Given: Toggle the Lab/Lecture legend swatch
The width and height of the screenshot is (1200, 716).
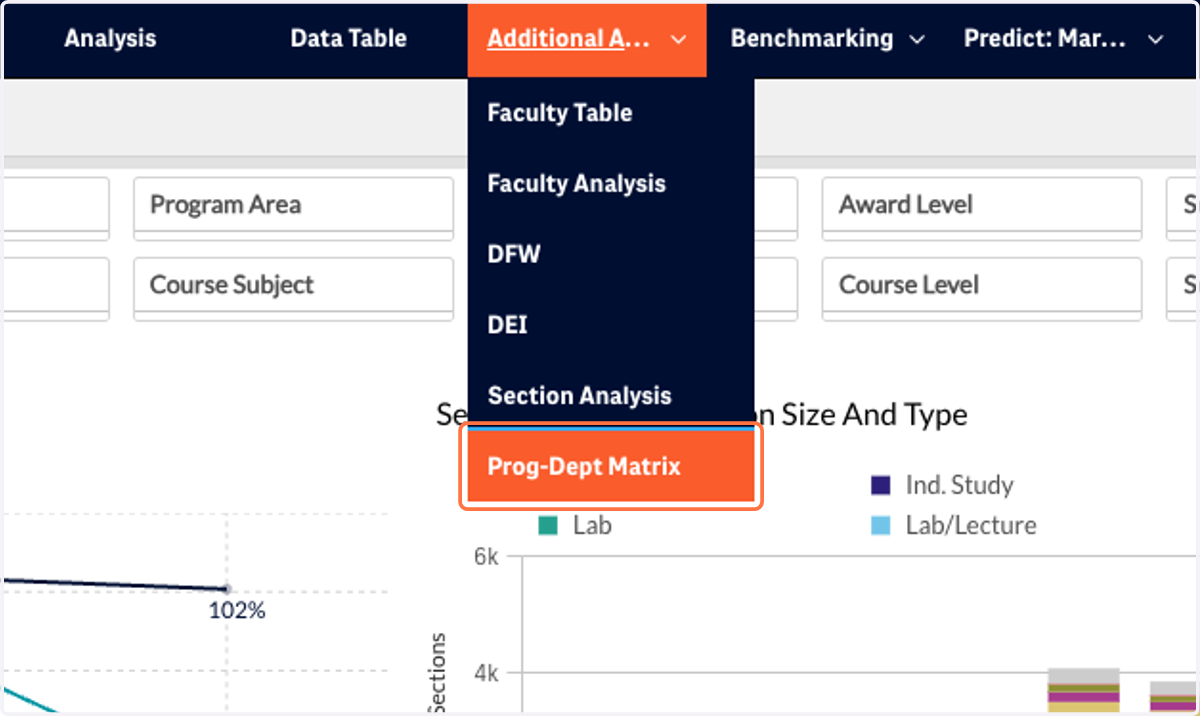Looking at the screenshot, I should (880, 525).
